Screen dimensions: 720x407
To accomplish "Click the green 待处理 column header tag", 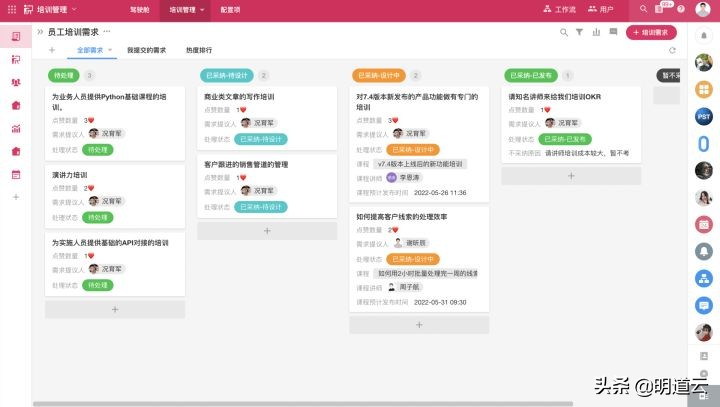I will 63,75.
